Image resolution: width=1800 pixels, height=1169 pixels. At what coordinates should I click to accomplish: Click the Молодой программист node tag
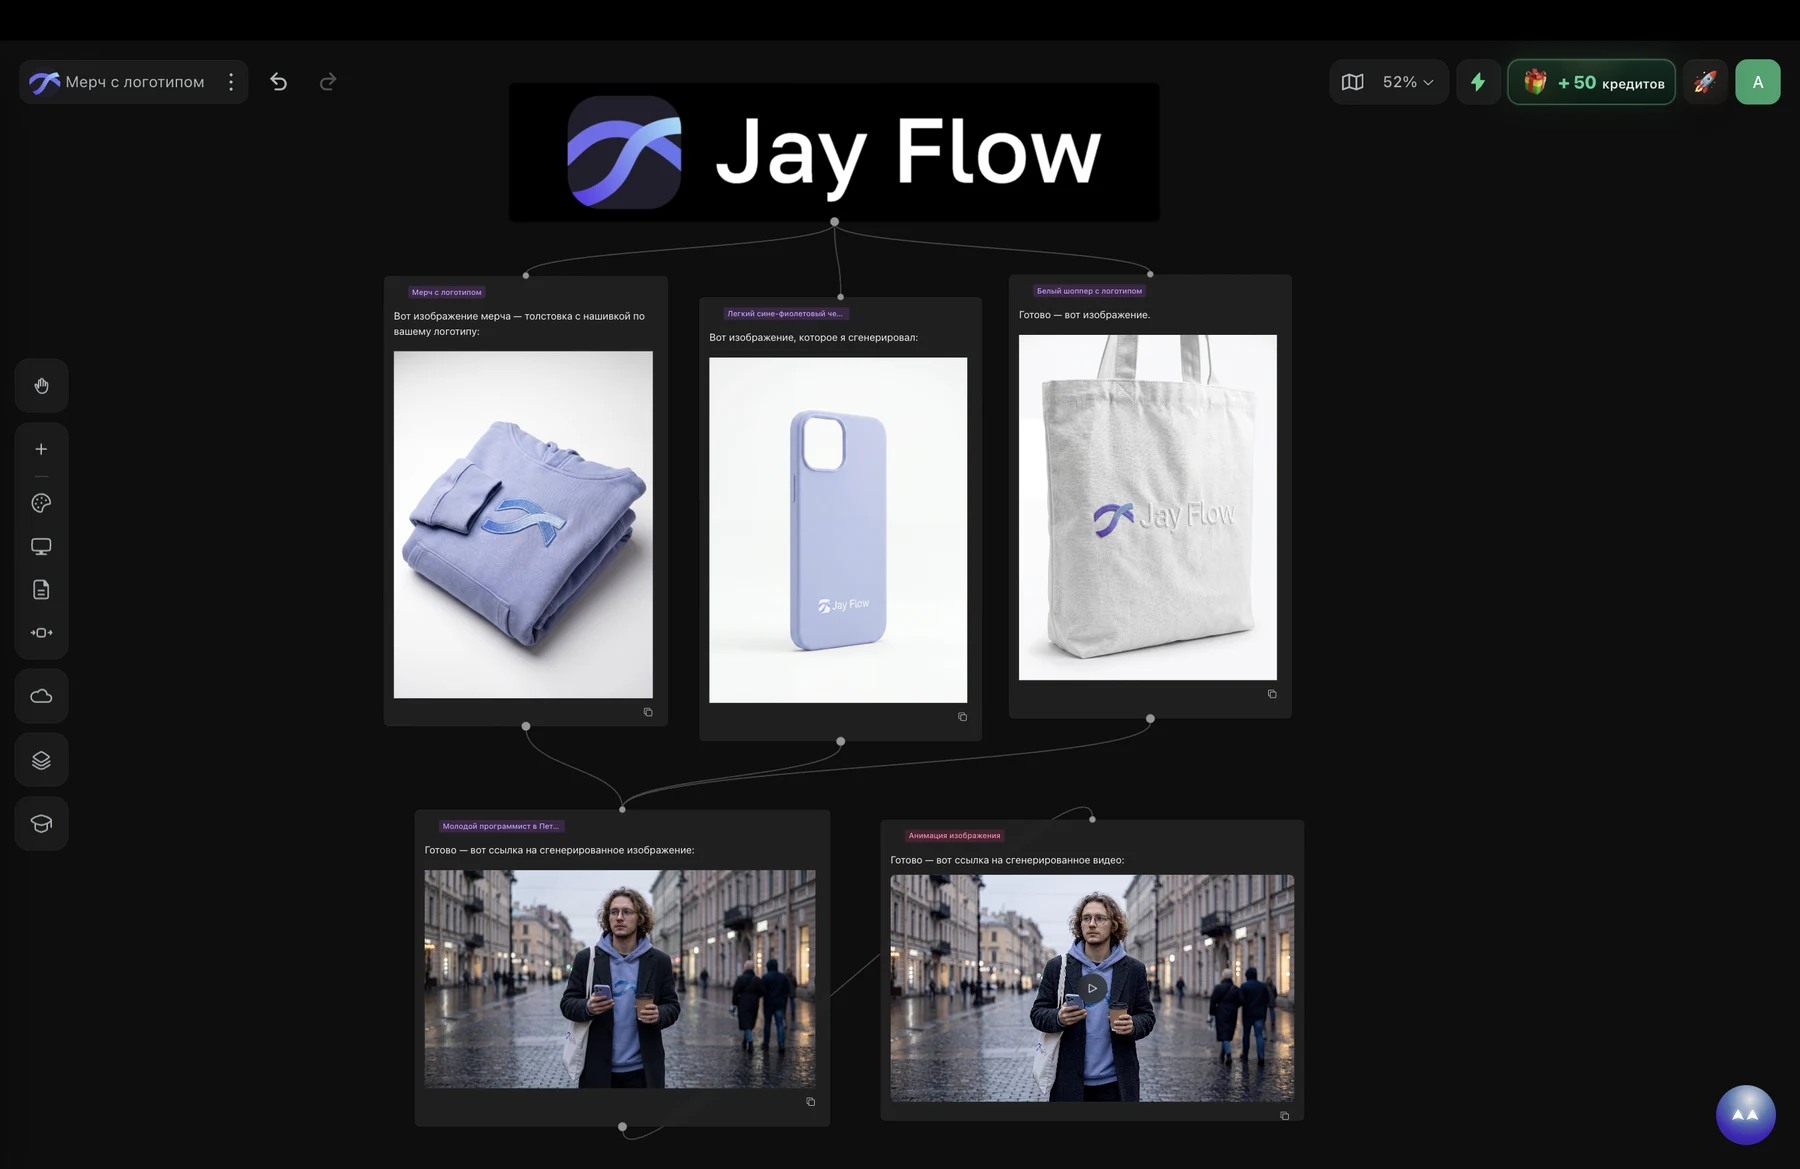pos(501,826)
